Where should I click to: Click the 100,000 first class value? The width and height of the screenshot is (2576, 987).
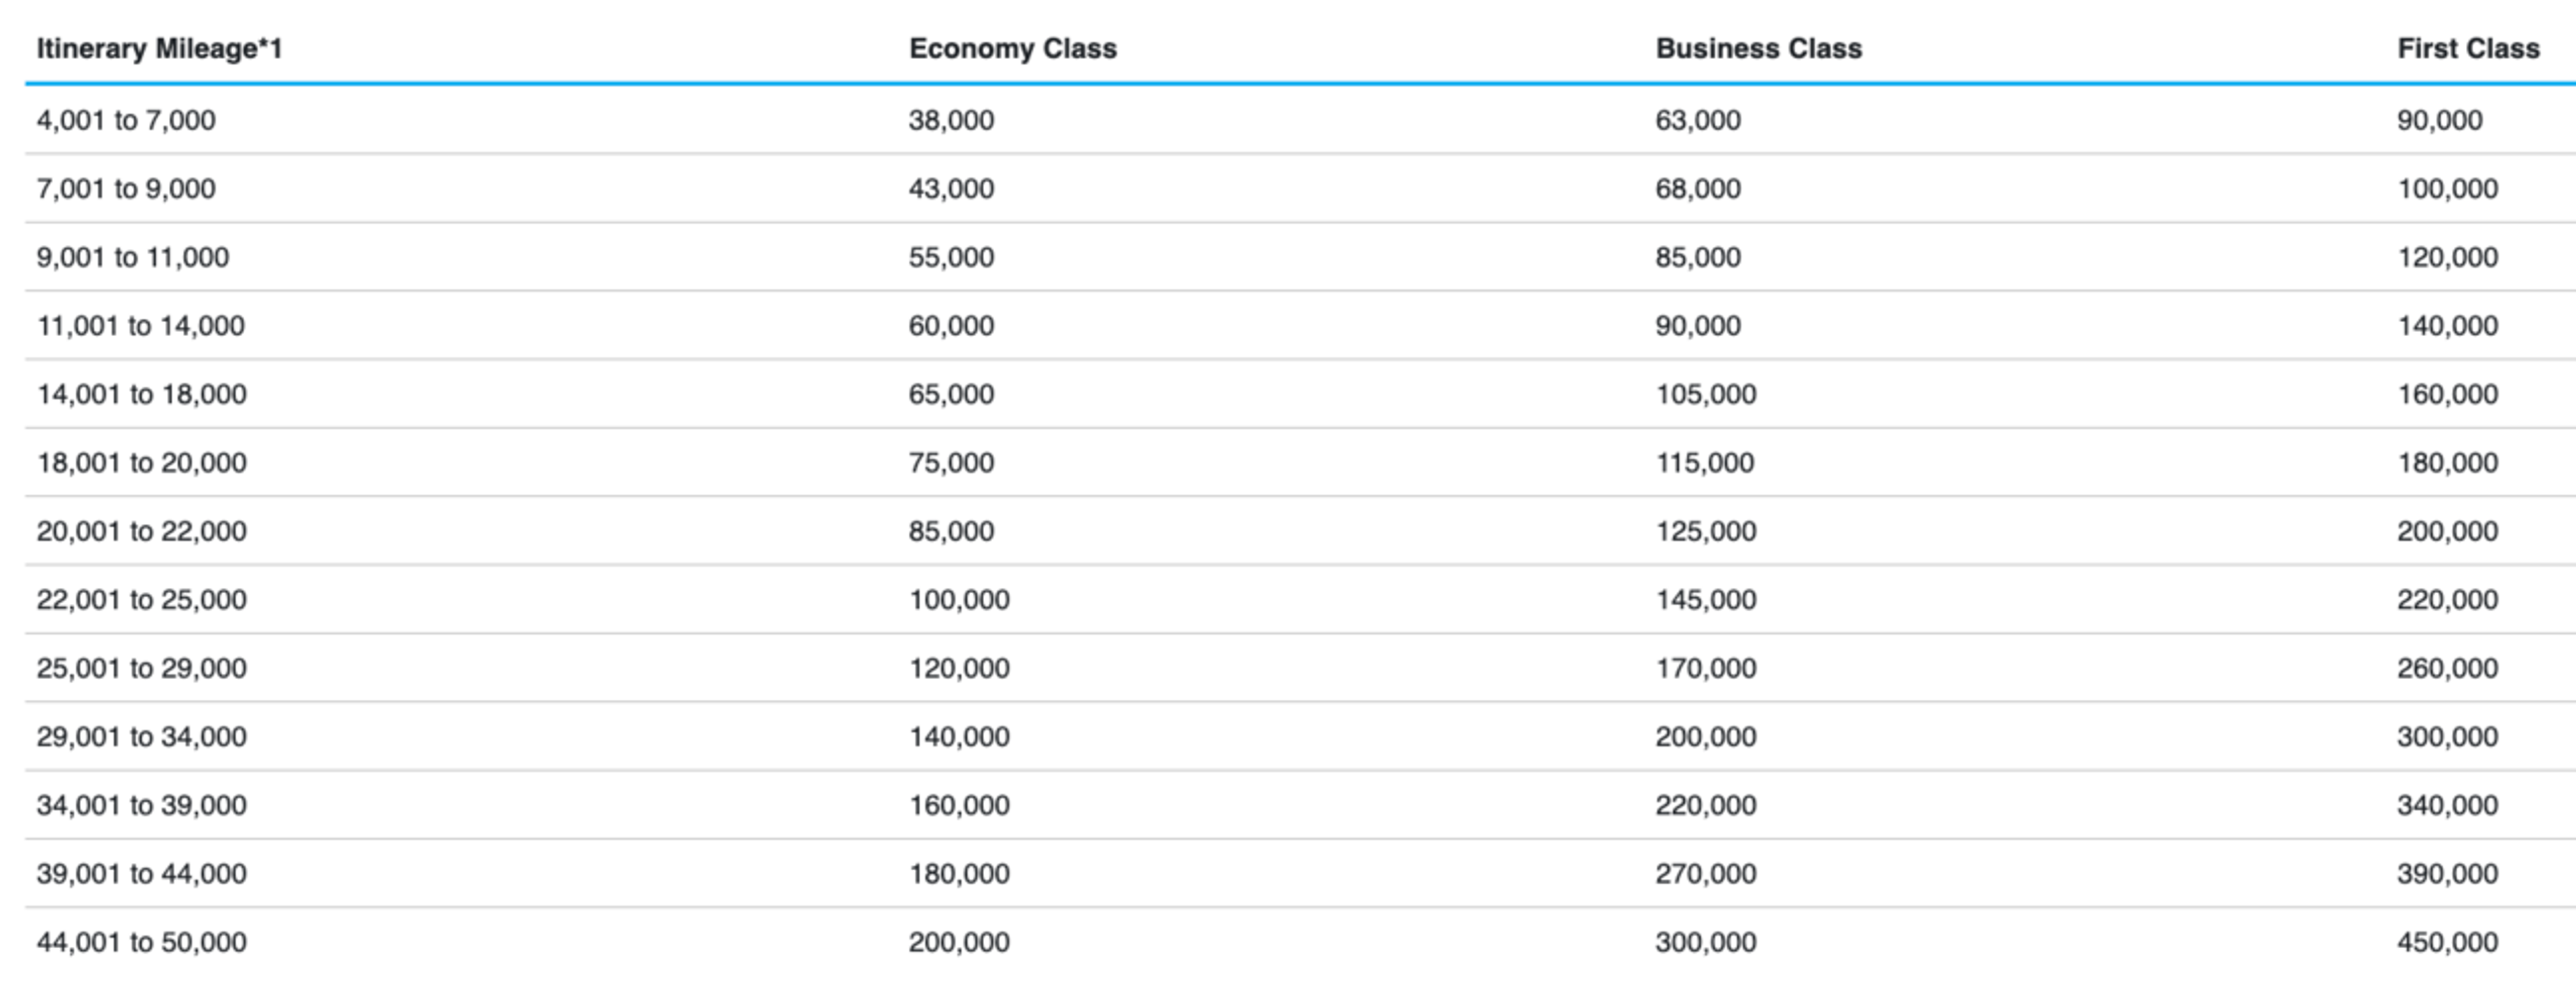tap(2447, 189)
